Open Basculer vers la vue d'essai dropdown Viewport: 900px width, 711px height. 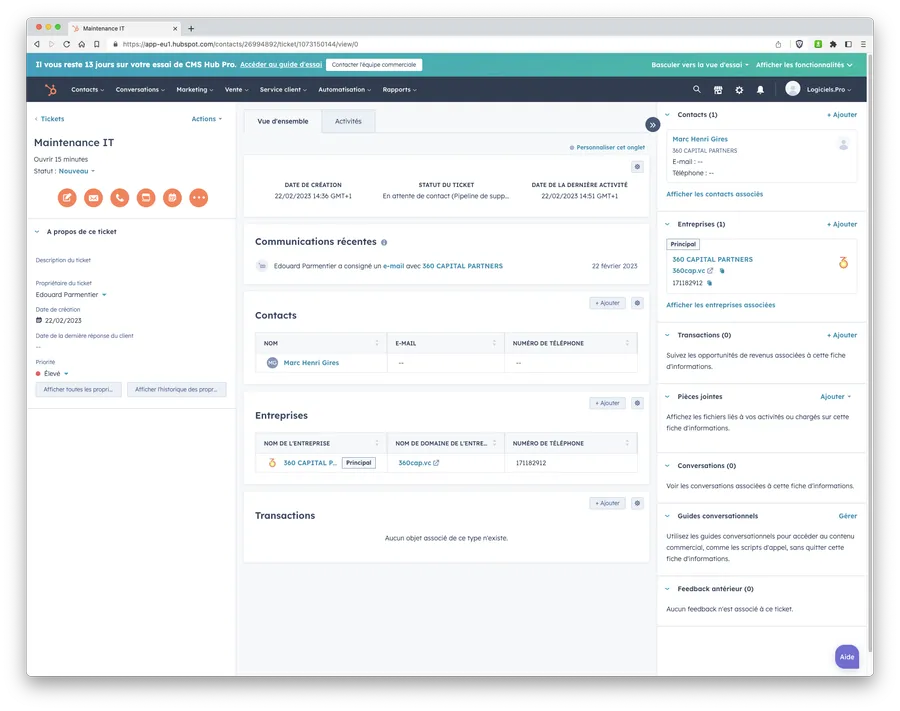700,65
